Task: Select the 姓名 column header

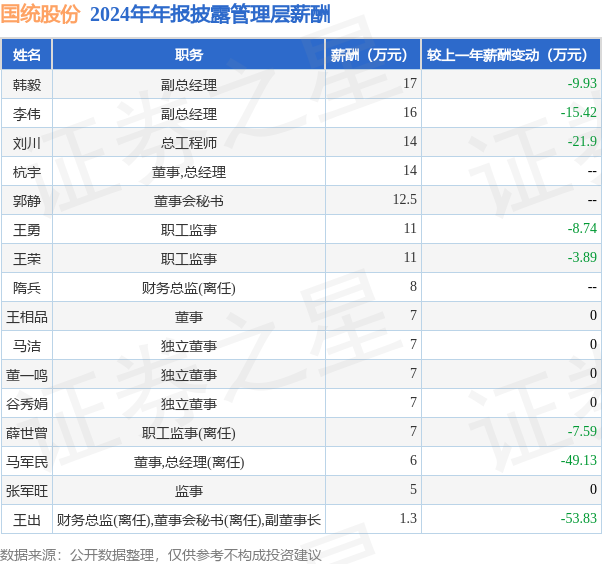Action: [x=26, y=55]
